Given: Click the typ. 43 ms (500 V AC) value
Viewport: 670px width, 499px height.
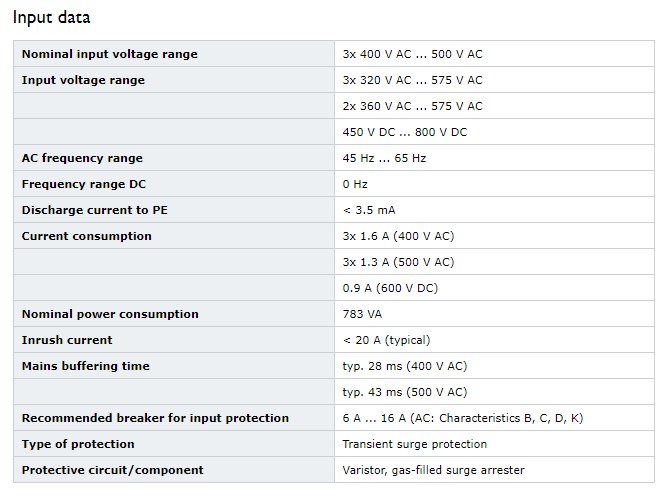Looking at the screenshot, I should tap(405, 392).
